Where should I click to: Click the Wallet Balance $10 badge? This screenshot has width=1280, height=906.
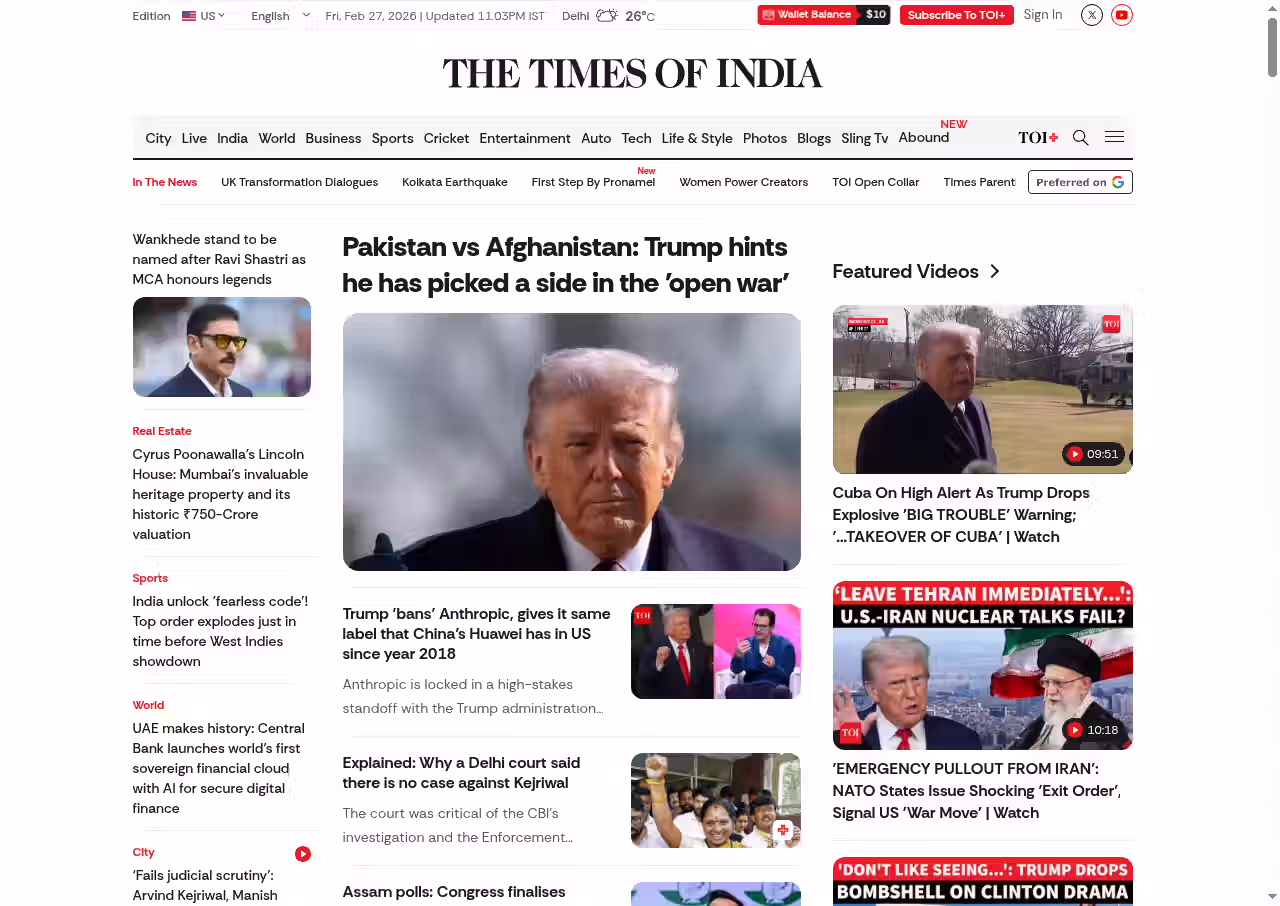tap(824, 15)
